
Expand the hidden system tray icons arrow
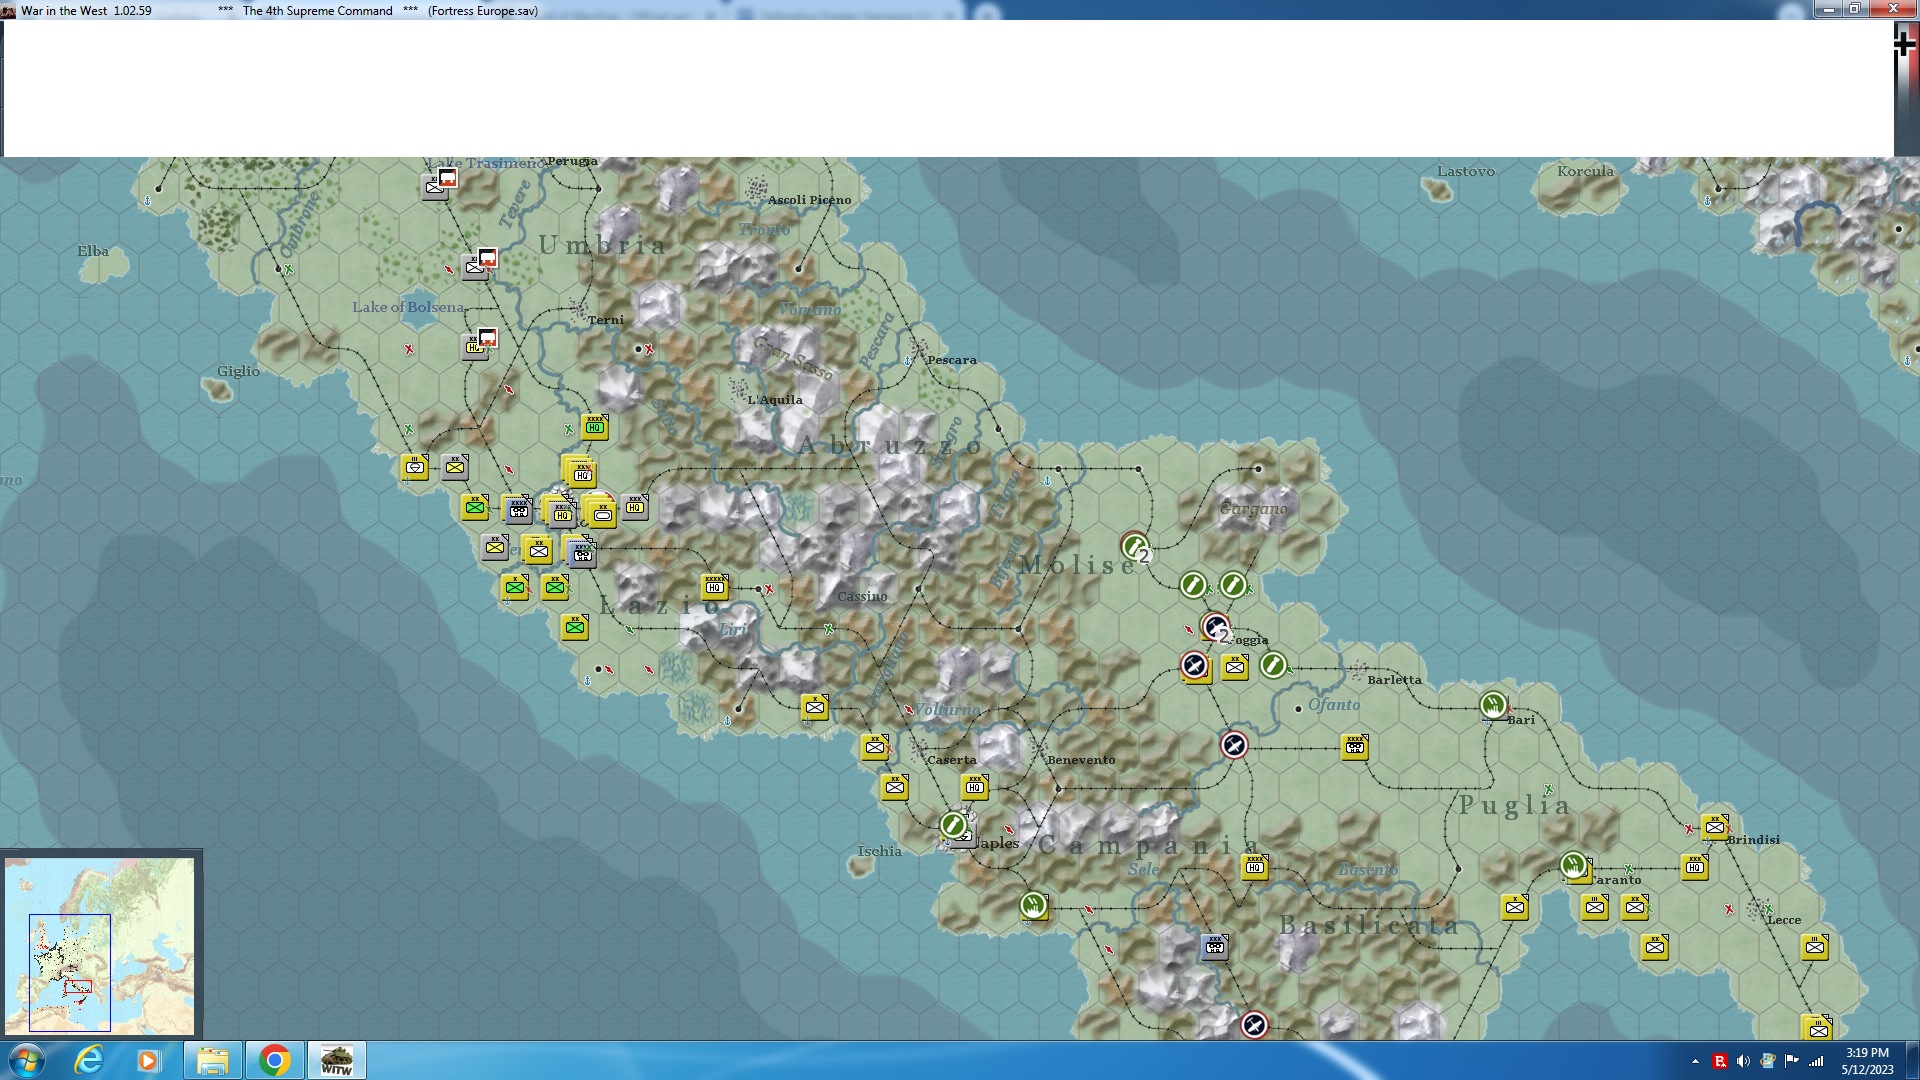[x=1695, y=1061]
